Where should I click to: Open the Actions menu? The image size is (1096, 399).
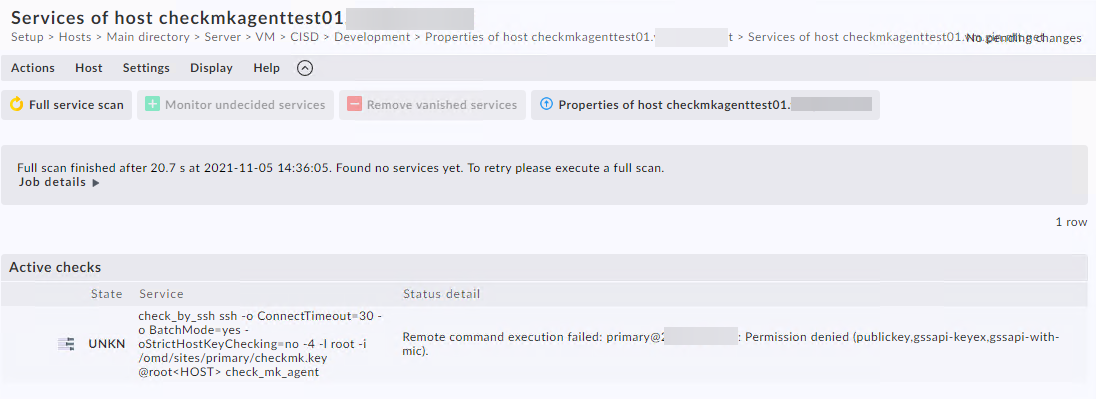click(33, 68)
